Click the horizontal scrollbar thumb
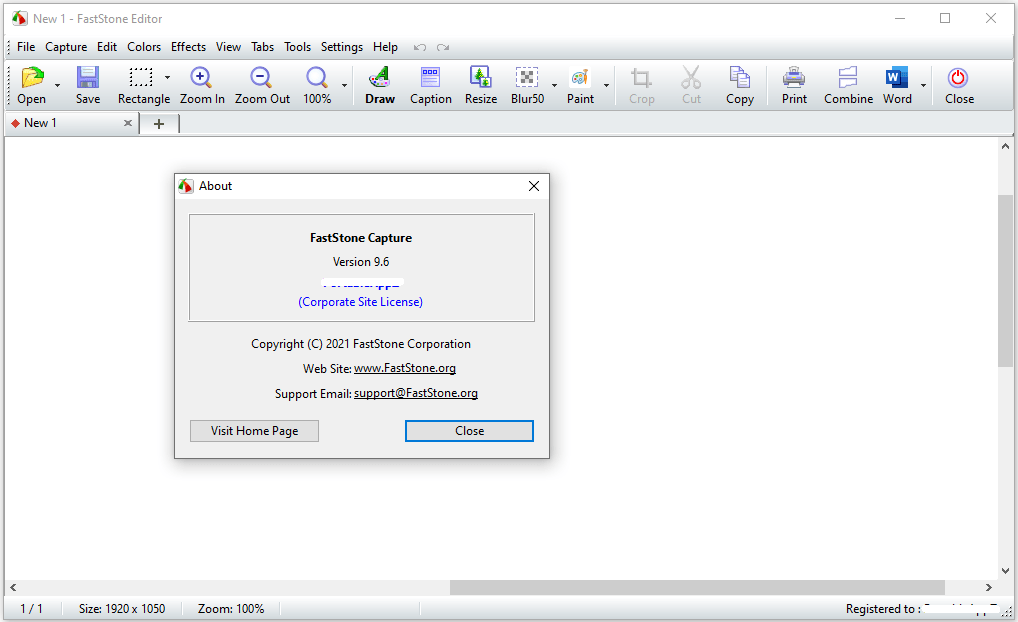This screenshot has height=622, width=1018. 697,587
